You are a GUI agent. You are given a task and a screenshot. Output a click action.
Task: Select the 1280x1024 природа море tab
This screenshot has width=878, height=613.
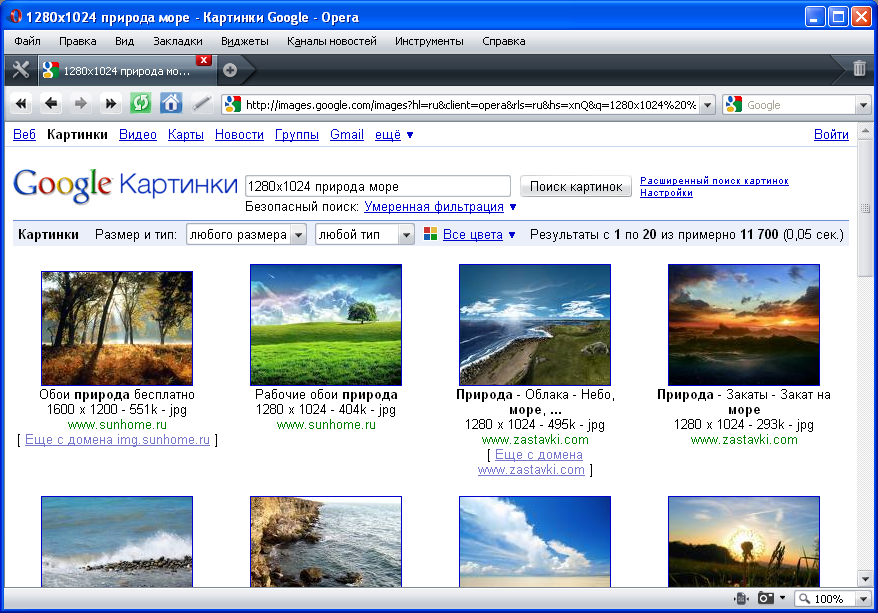click(x=126, y=71)
